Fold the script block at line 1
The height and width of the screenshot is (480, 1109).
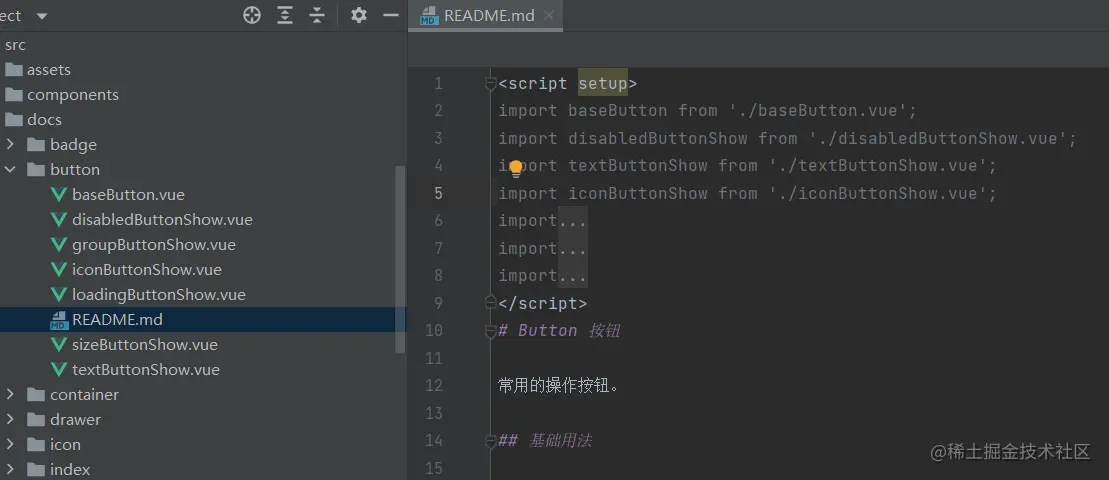pos(490,85)
